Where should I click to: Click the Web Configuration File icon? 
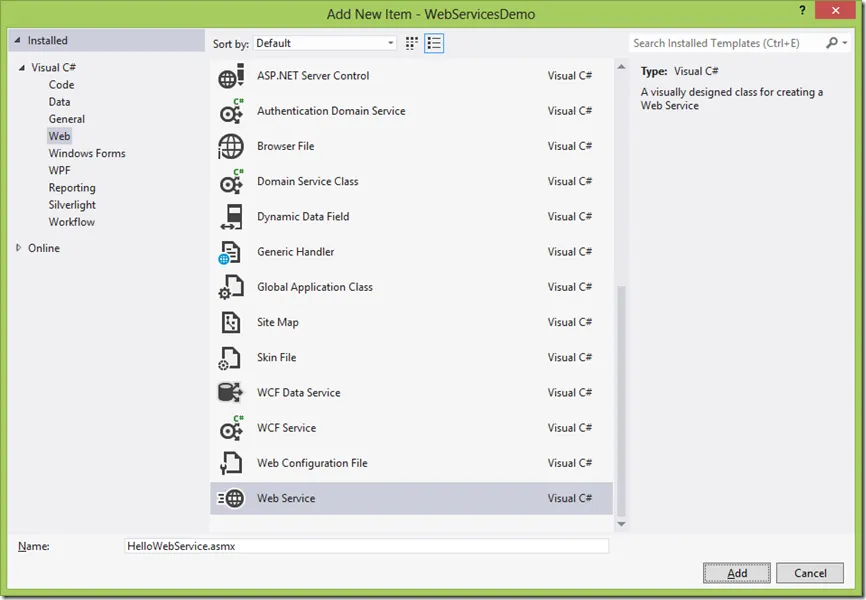(231, 464)
